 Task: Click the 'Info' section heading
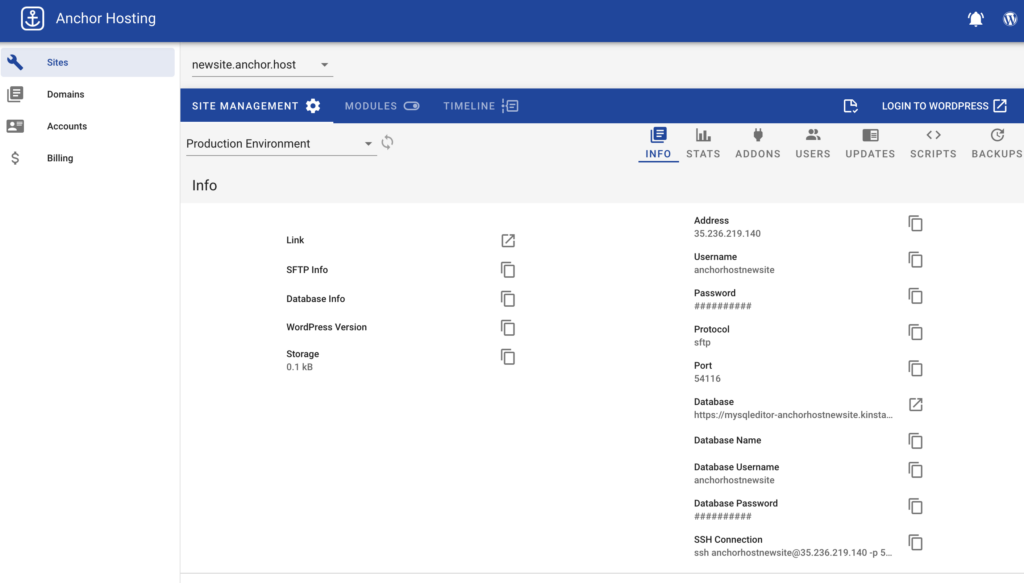pos(204,185)
